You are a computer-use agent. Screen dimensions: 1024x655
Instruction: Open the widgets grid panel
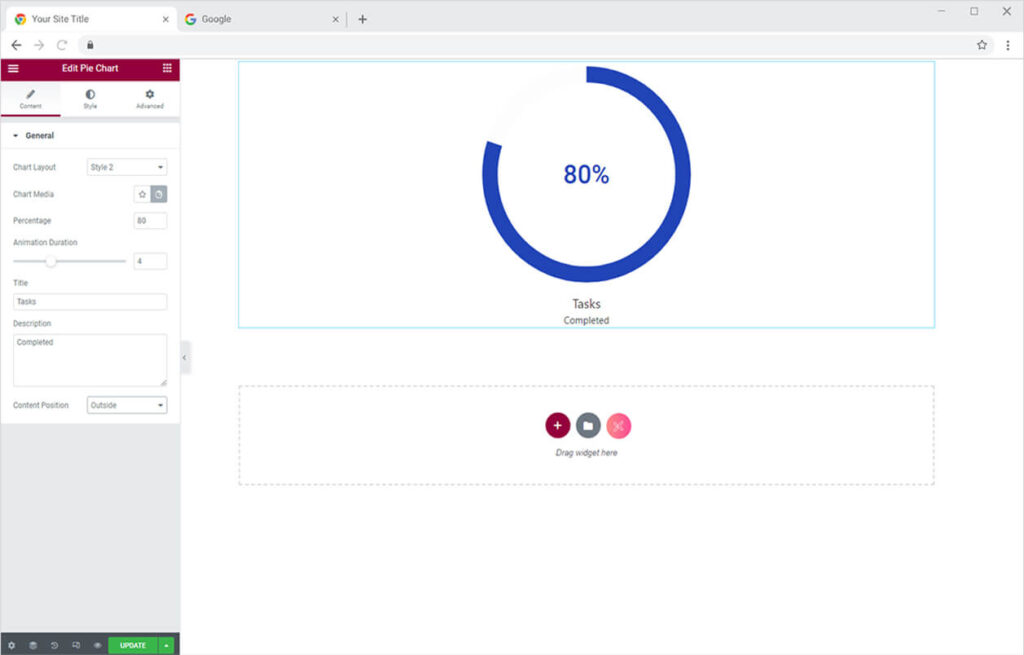[167, 68]
